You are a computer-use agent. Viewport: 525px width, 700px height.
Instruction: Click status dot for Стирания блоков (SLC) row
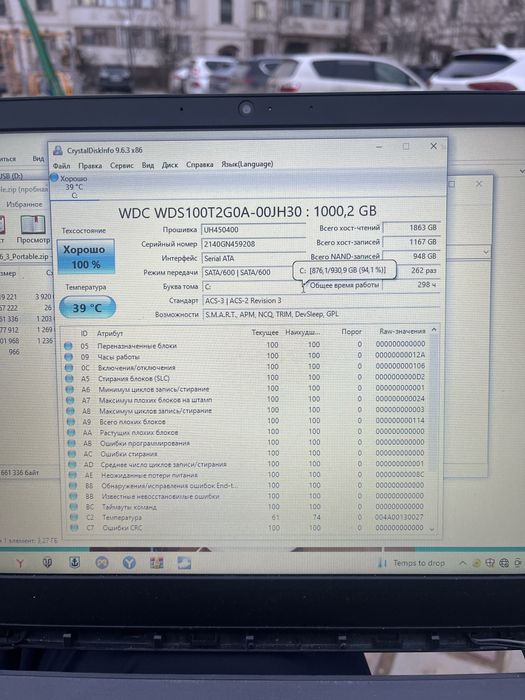[69, 378]
